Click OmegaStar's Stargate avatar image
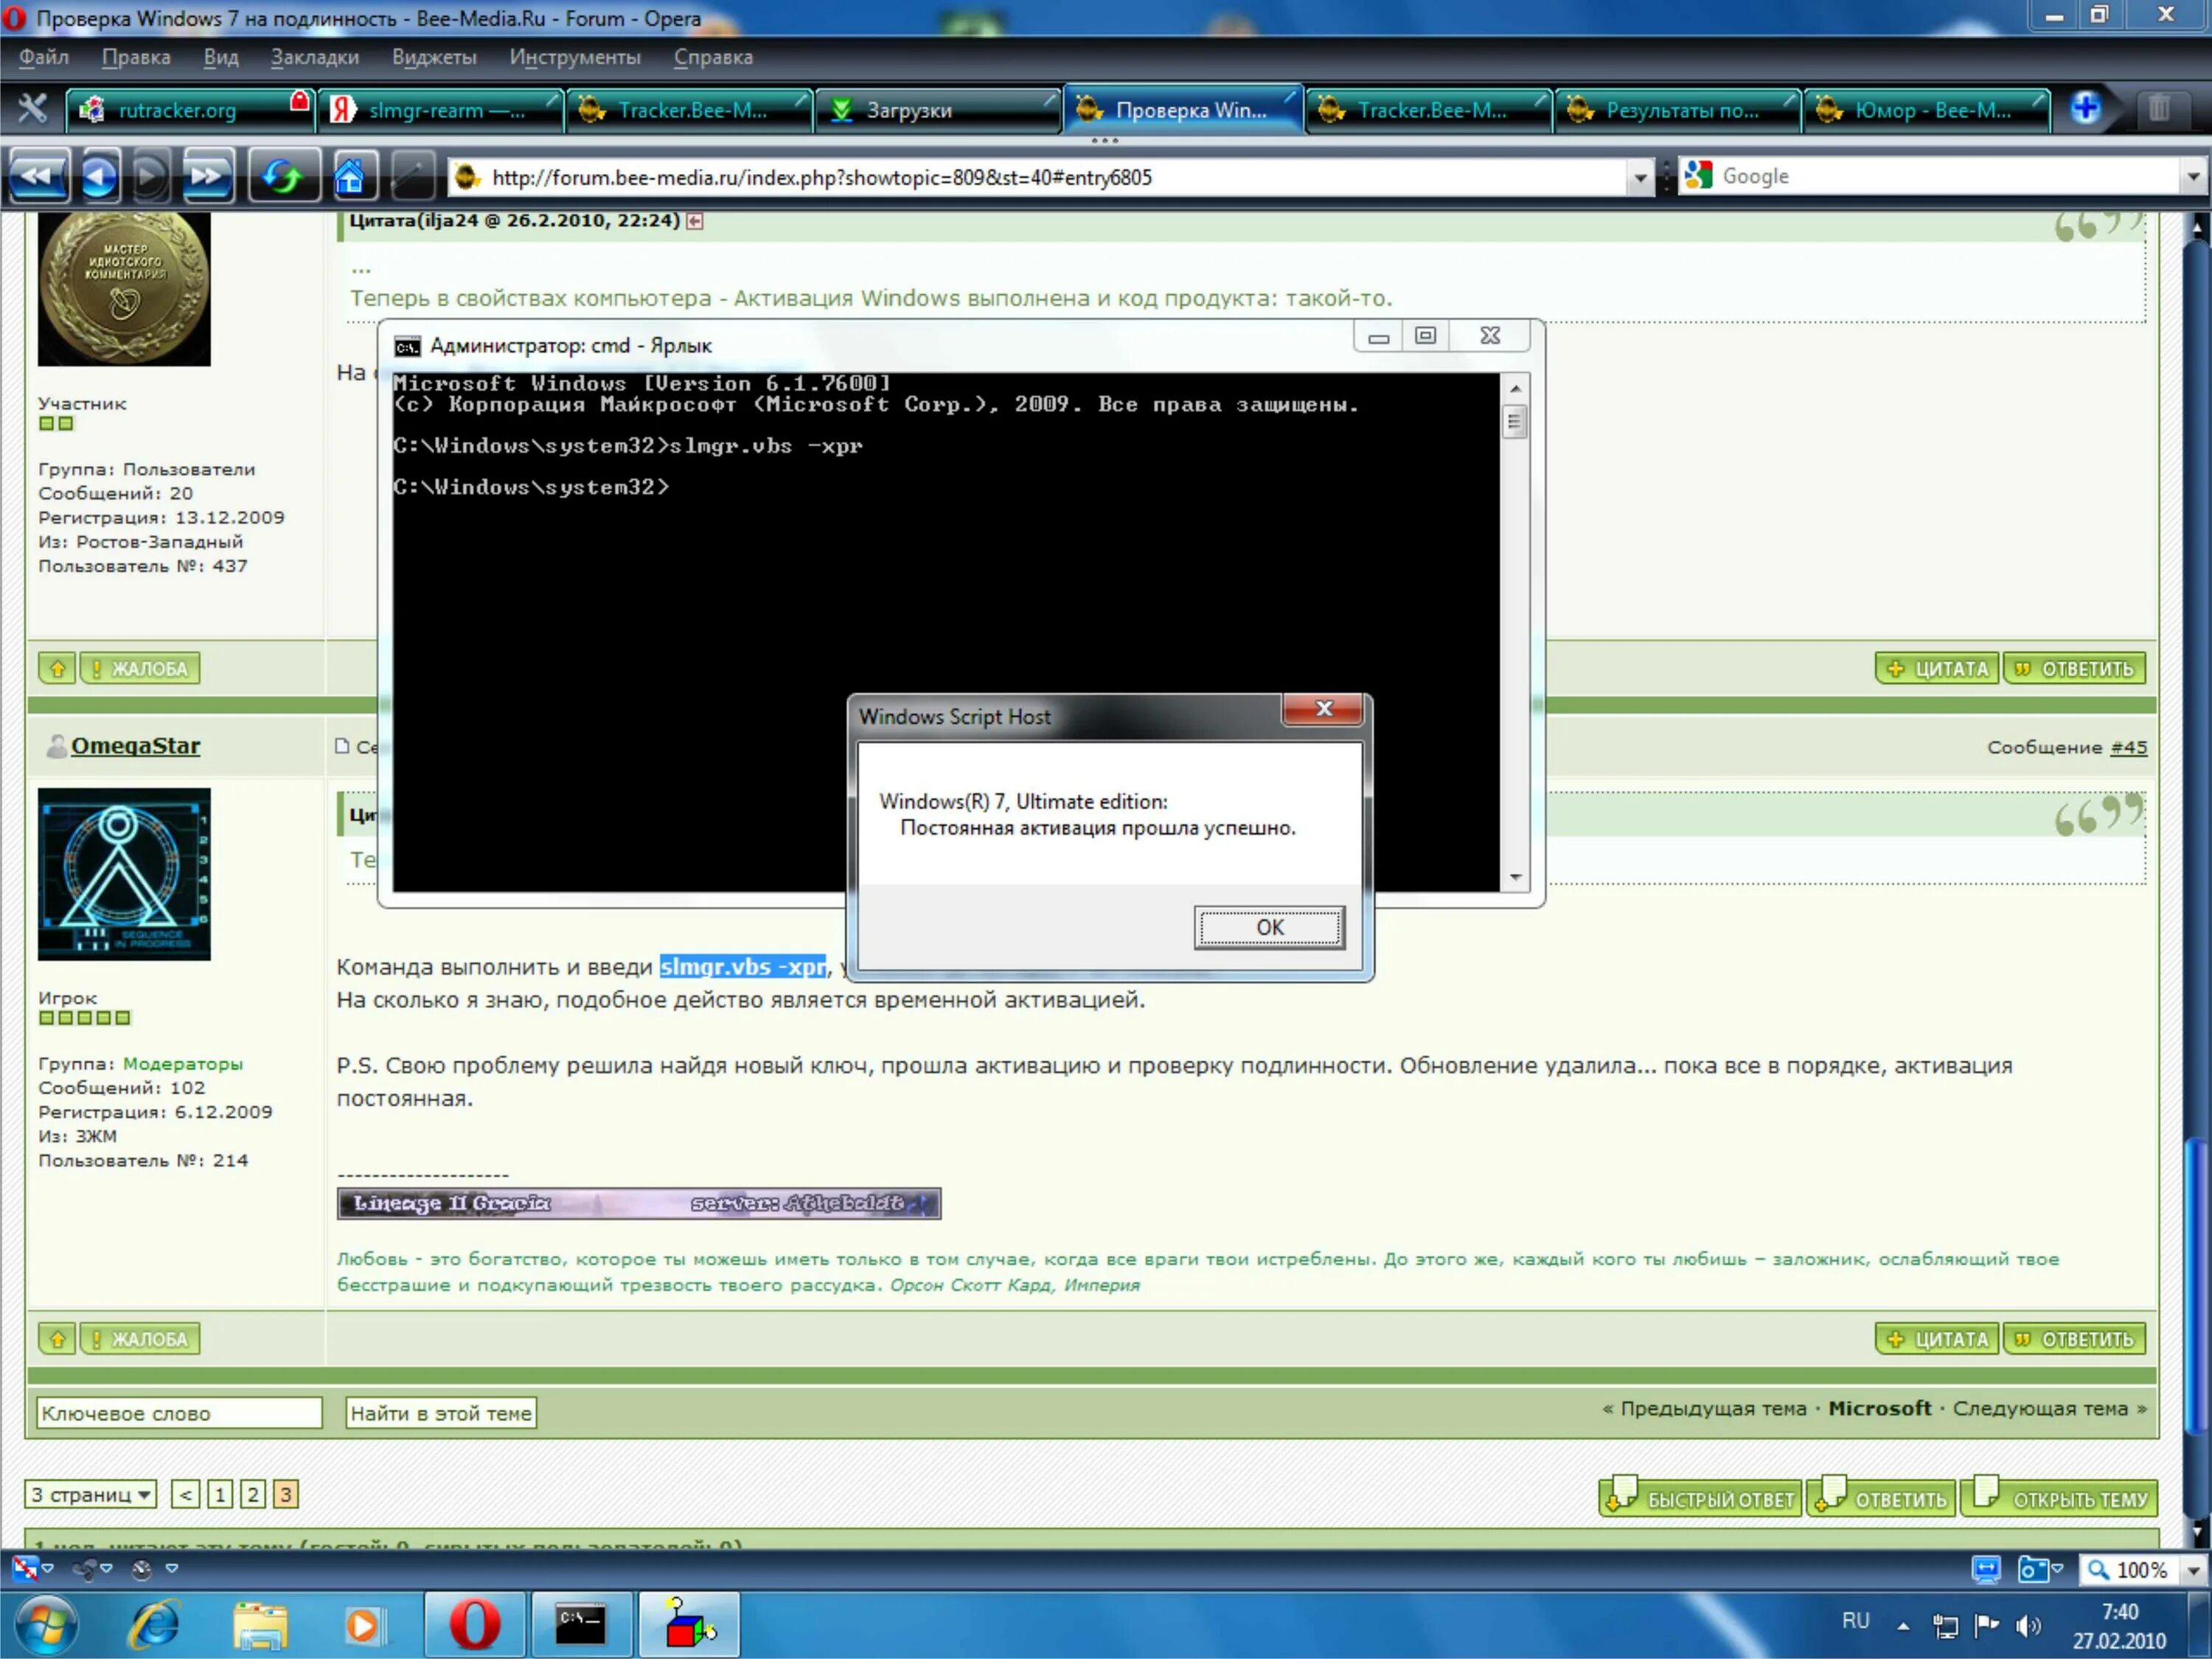 [x=124, y=874]
